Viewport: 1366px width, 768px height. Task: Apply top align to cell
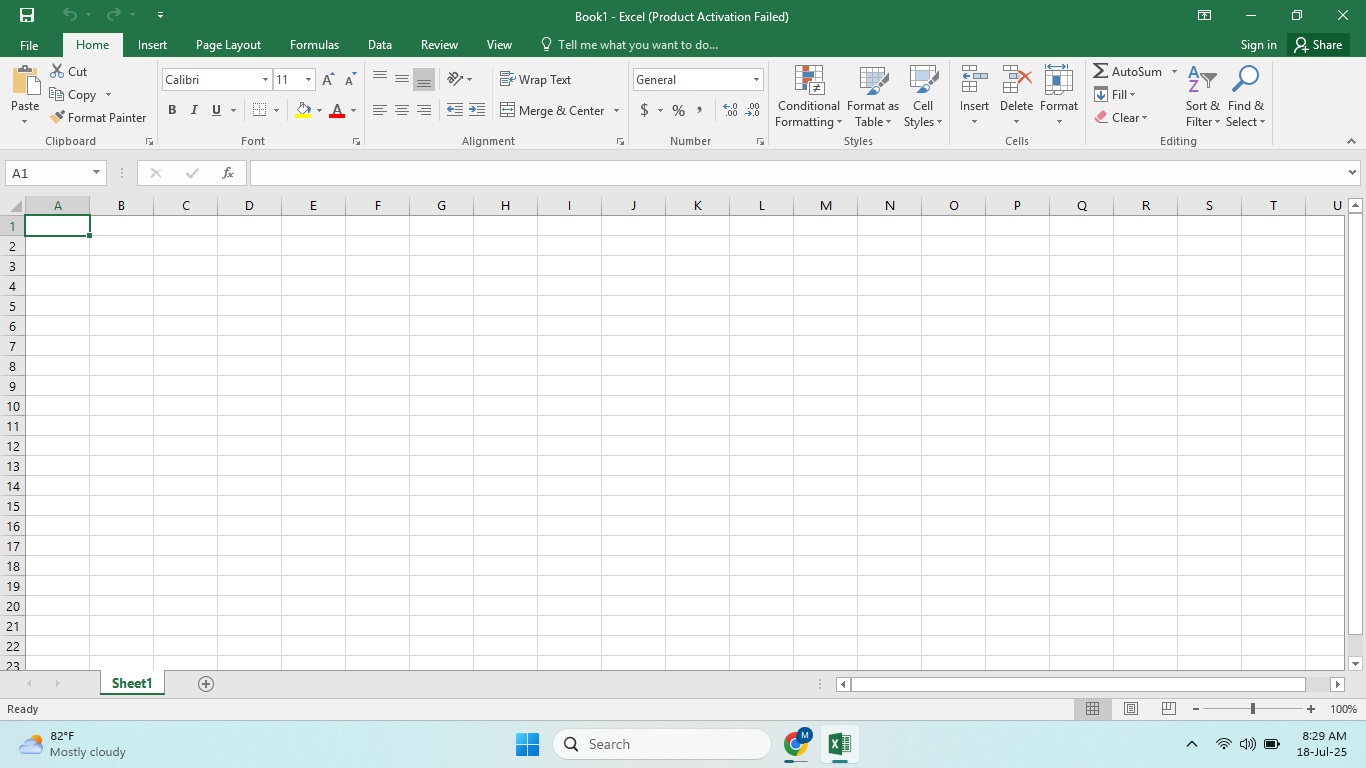pyautogui.click(x=380, y=79)
